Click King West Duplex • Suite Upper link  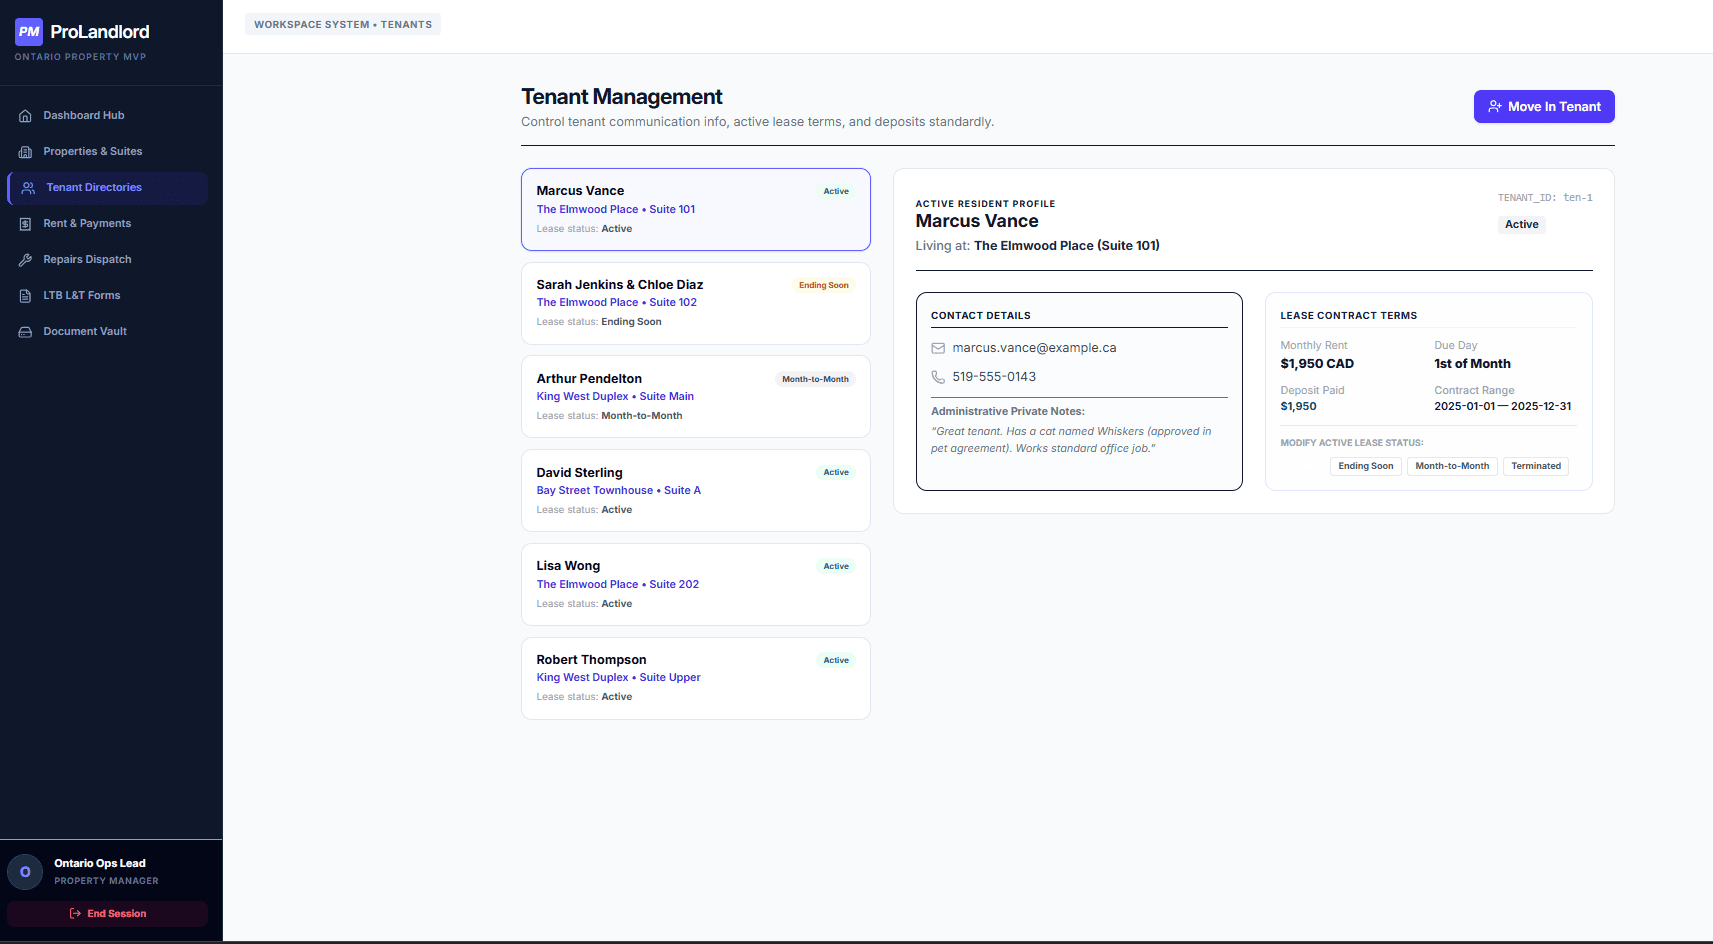pyautogui.click(x=619, y=678)
